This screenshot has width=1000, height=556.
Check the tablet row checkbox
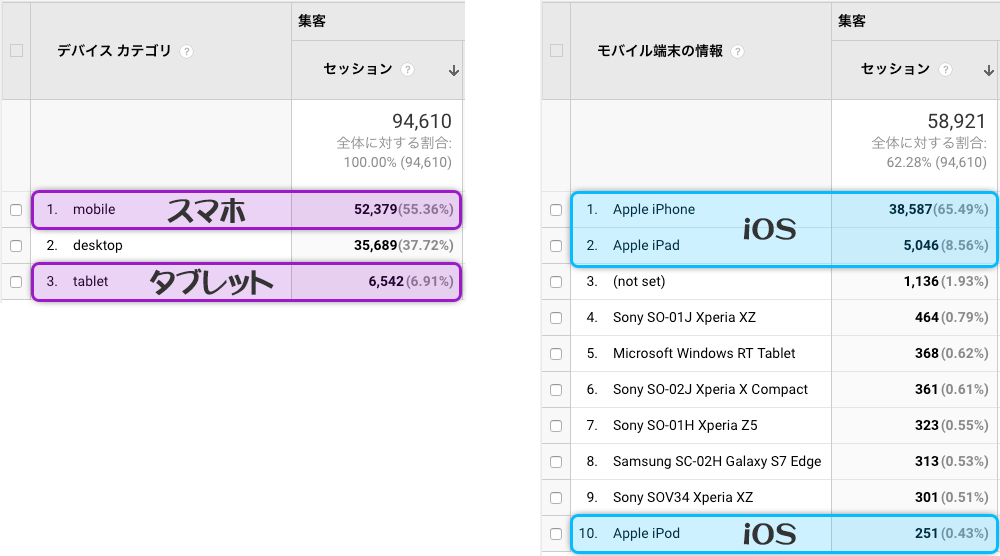(x=16, y=282)
